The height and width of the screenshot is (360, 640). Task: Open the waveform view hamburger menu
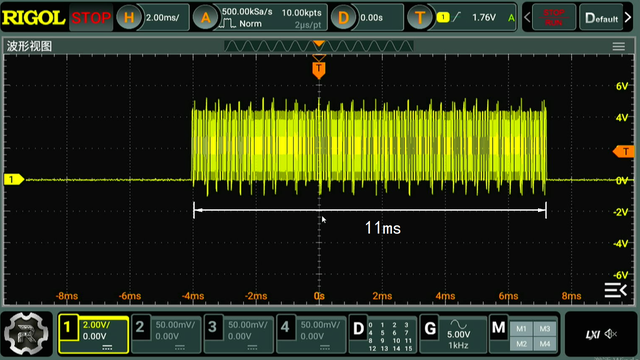pyautogui.click(x=618, y=47)
